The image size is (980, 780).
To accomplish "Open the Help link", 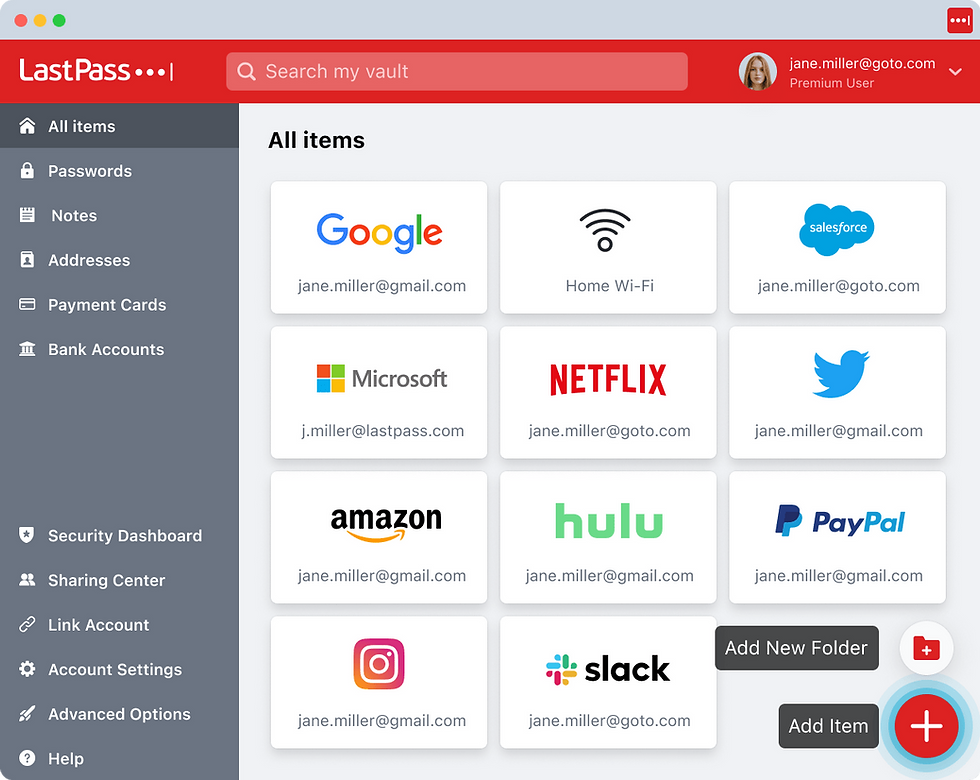I will click(x=119, y=758).
